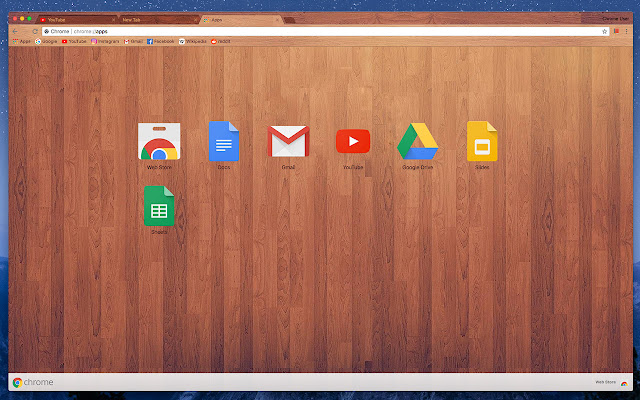Image resolution: width=640 pixels, height=400 pixels.
Task: Open the Gmail app icon
Action: (x=288, y=141)
